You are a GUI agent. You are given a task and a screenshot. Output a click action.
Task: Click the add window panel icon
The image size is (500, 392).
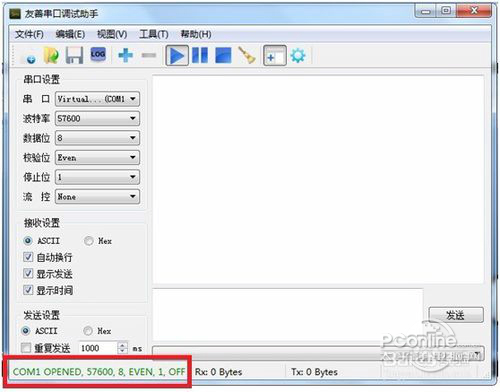275,55
